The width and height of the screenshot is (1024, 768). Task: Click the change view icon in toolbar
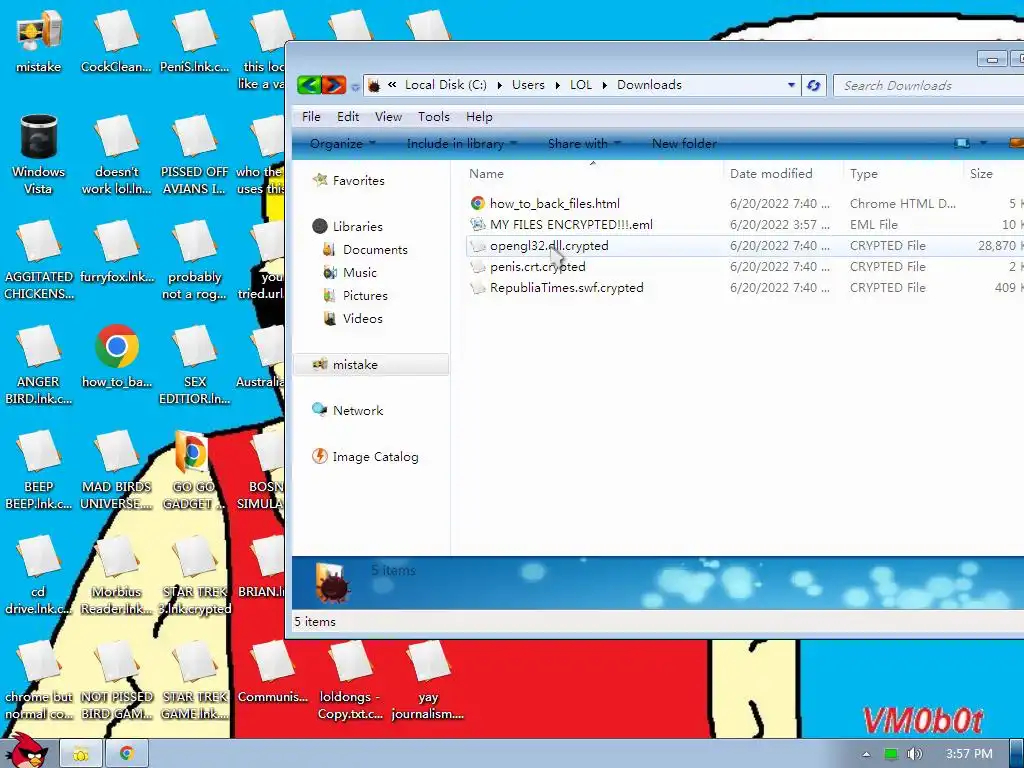pyautogui.click(x=962, y=143)
